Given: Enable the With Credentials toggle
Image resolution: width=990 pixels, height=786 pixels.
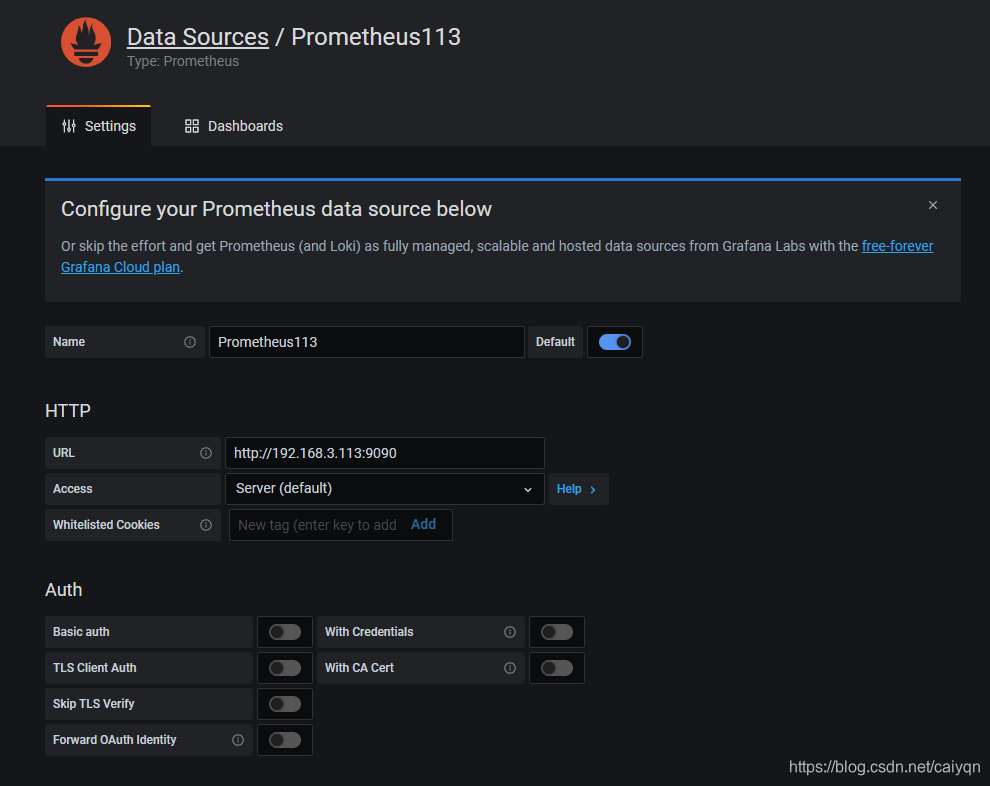Looking at the screenshot, I should [557, 632].
